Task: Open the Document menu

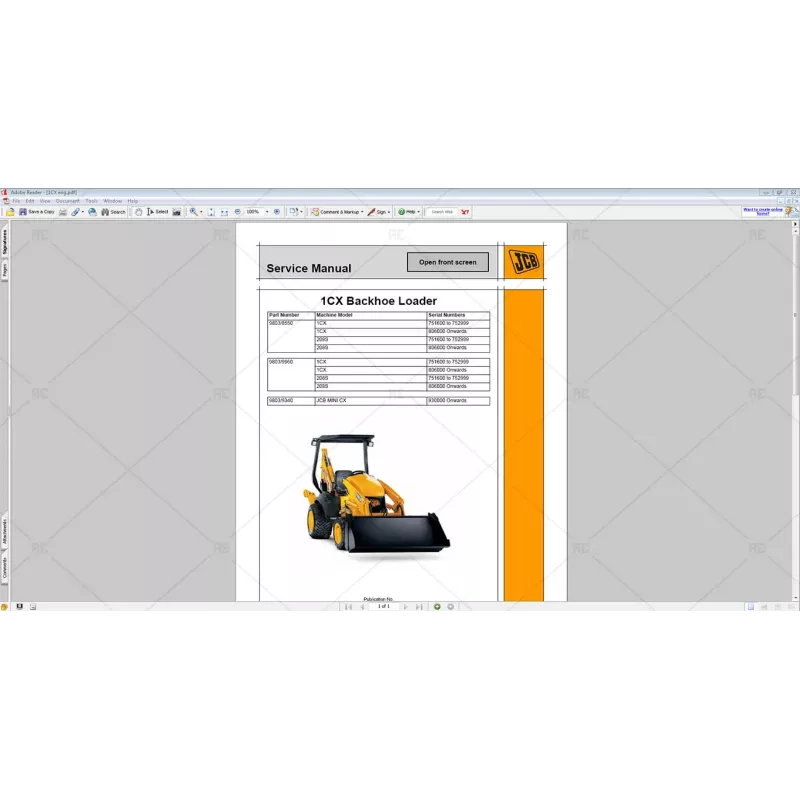Action: pos(67,199)
